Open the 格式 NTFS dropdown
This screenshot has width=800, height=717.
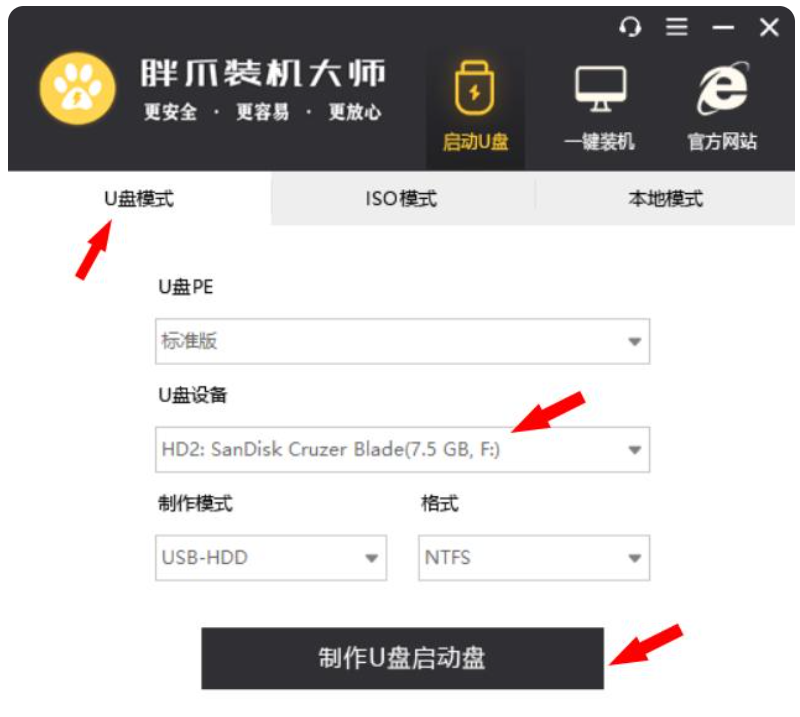point(534,557)
